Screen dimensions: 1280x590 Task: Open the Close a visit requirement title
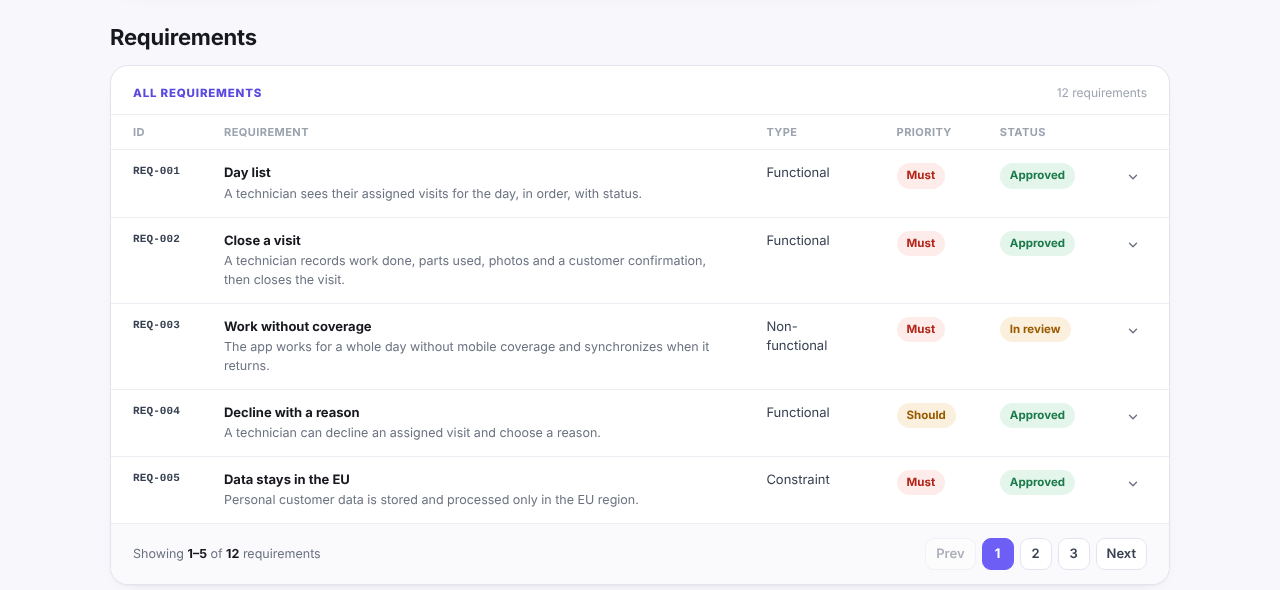click(x=262, y=241)
